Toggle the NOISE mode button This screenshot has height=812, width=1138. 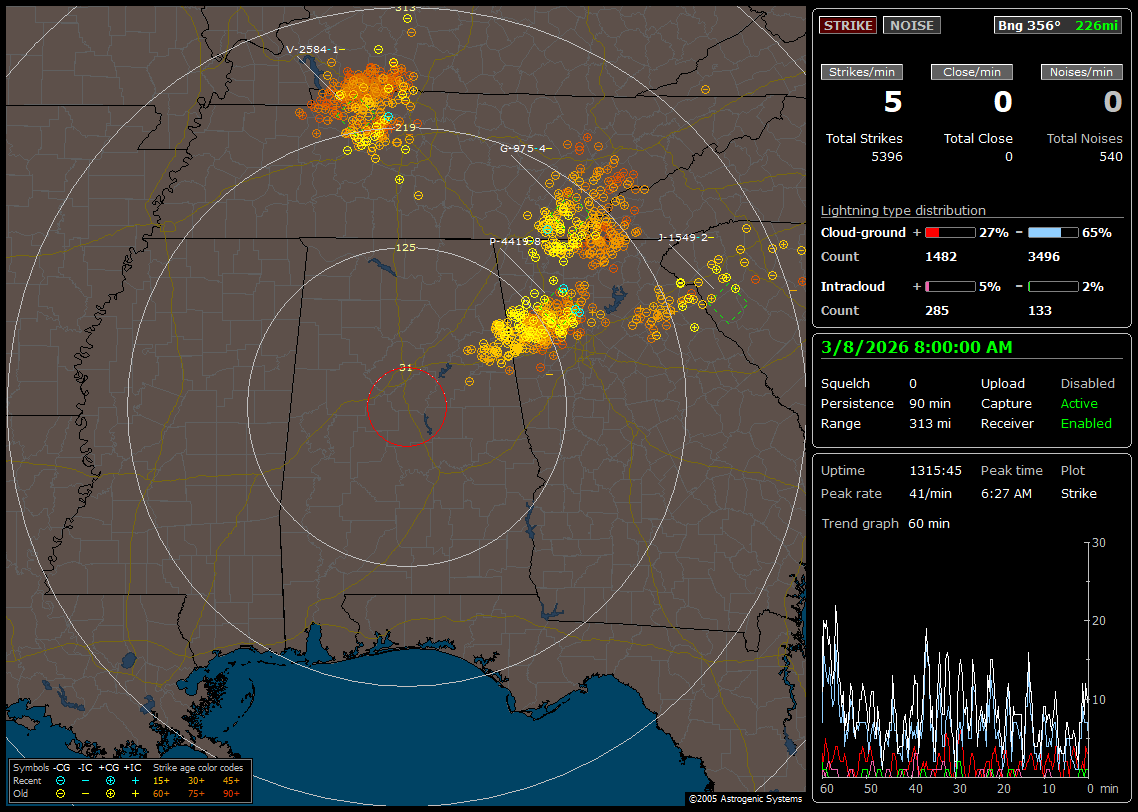[x=911, y=25]
